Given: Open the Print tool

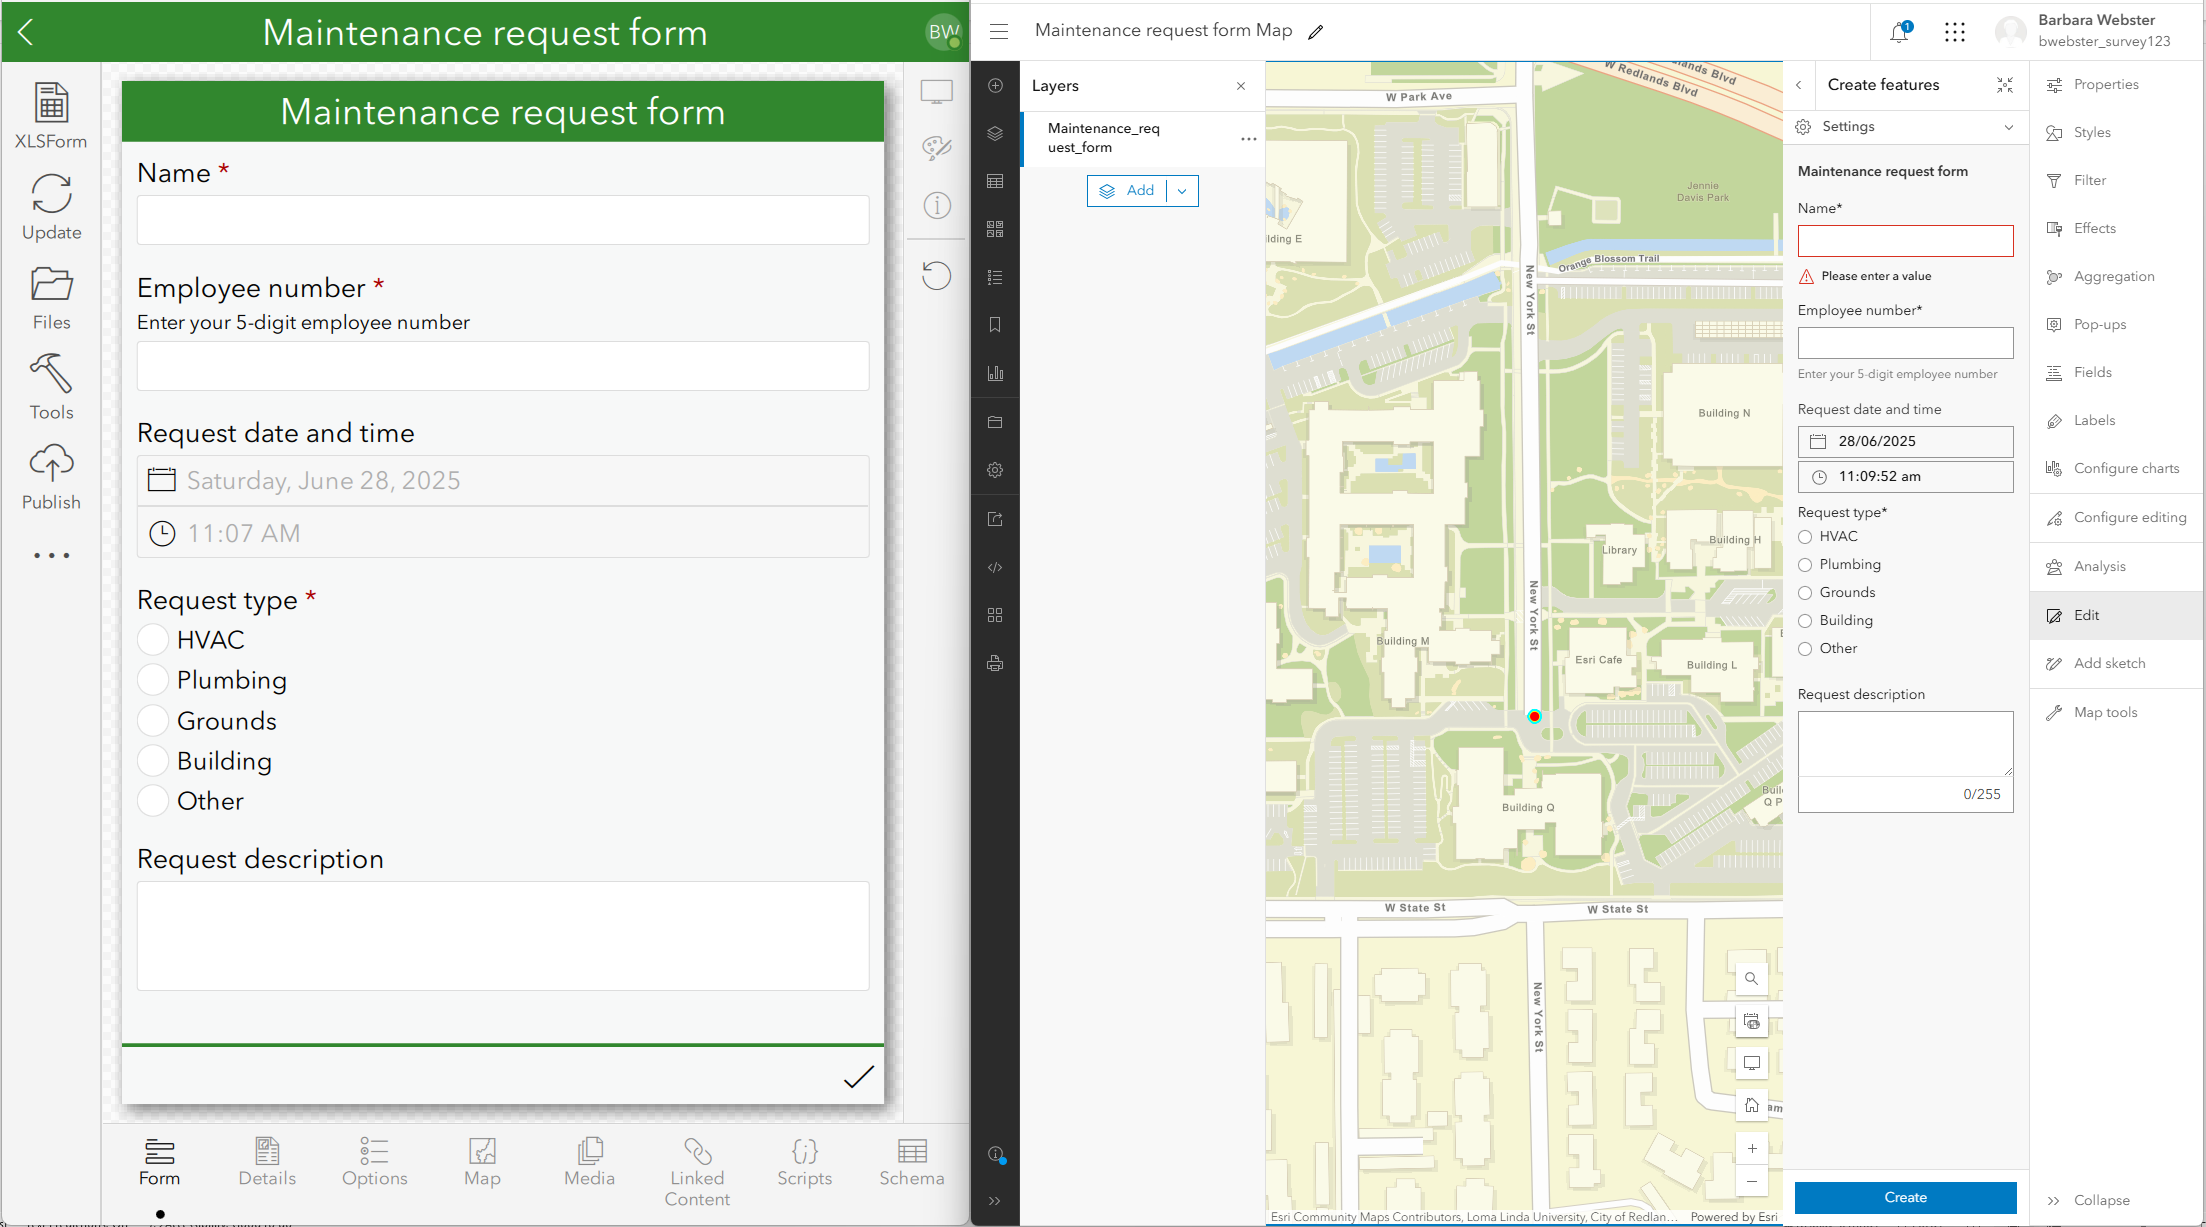Looking at the screenshot, I should click(x=995, y=662).
